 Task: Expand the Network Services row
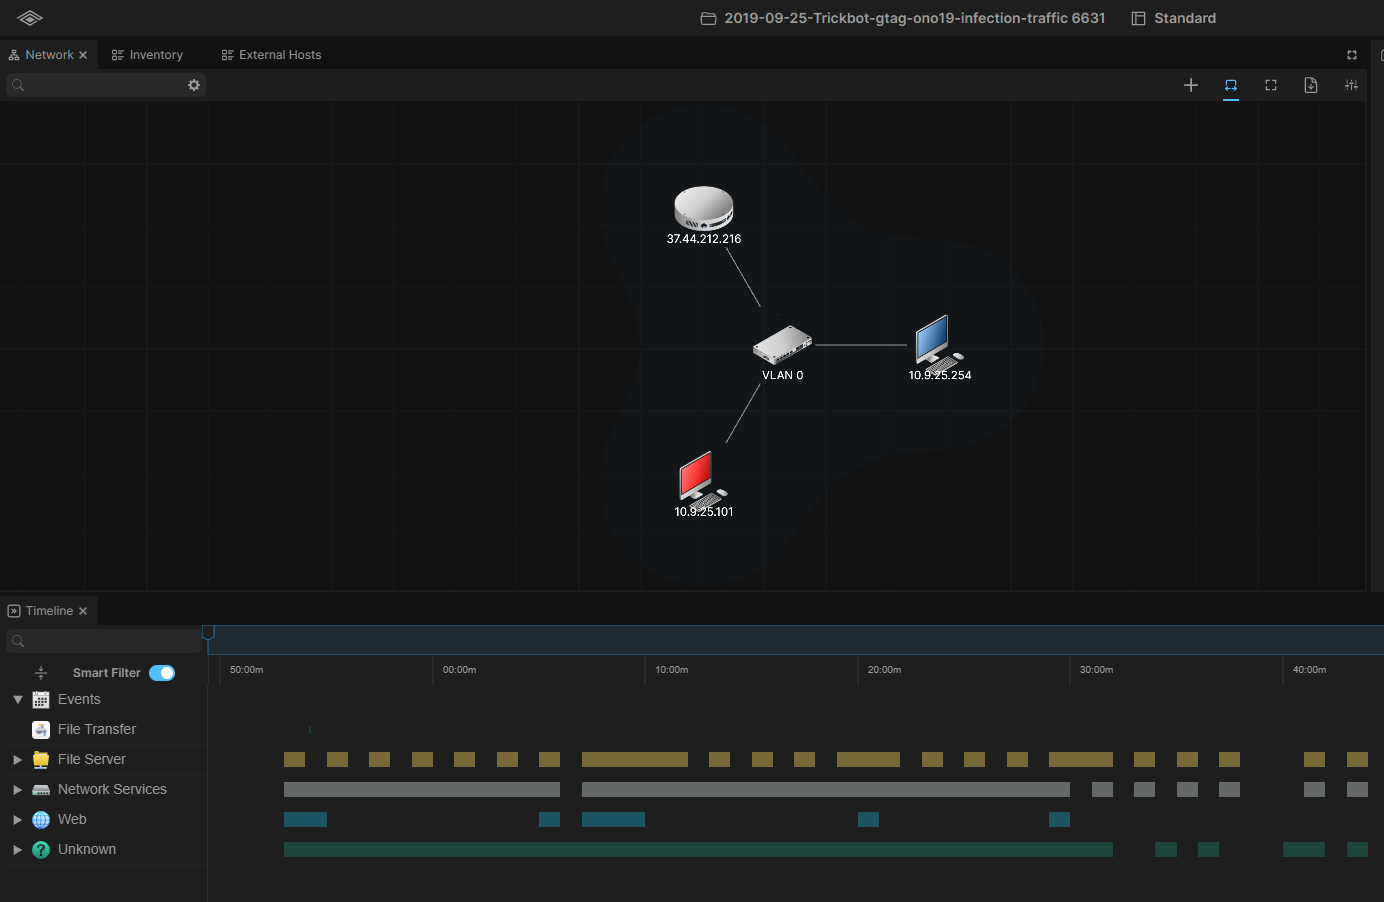[18, 789]
